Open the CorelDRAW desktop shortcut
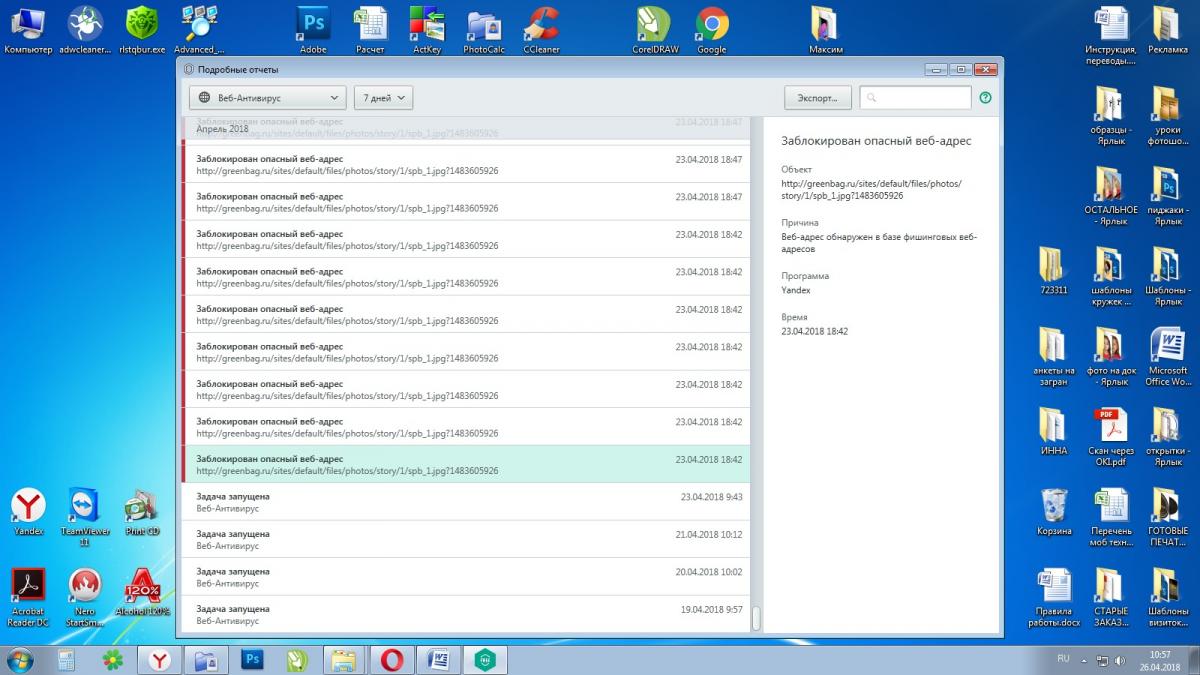Viewport: 1200px width, 675px height. pos(656,29)
